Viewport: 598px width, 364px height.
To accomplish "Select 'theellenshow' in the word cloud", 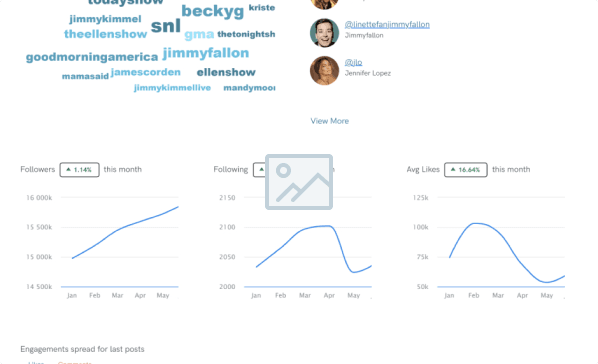I will [105, 34].
